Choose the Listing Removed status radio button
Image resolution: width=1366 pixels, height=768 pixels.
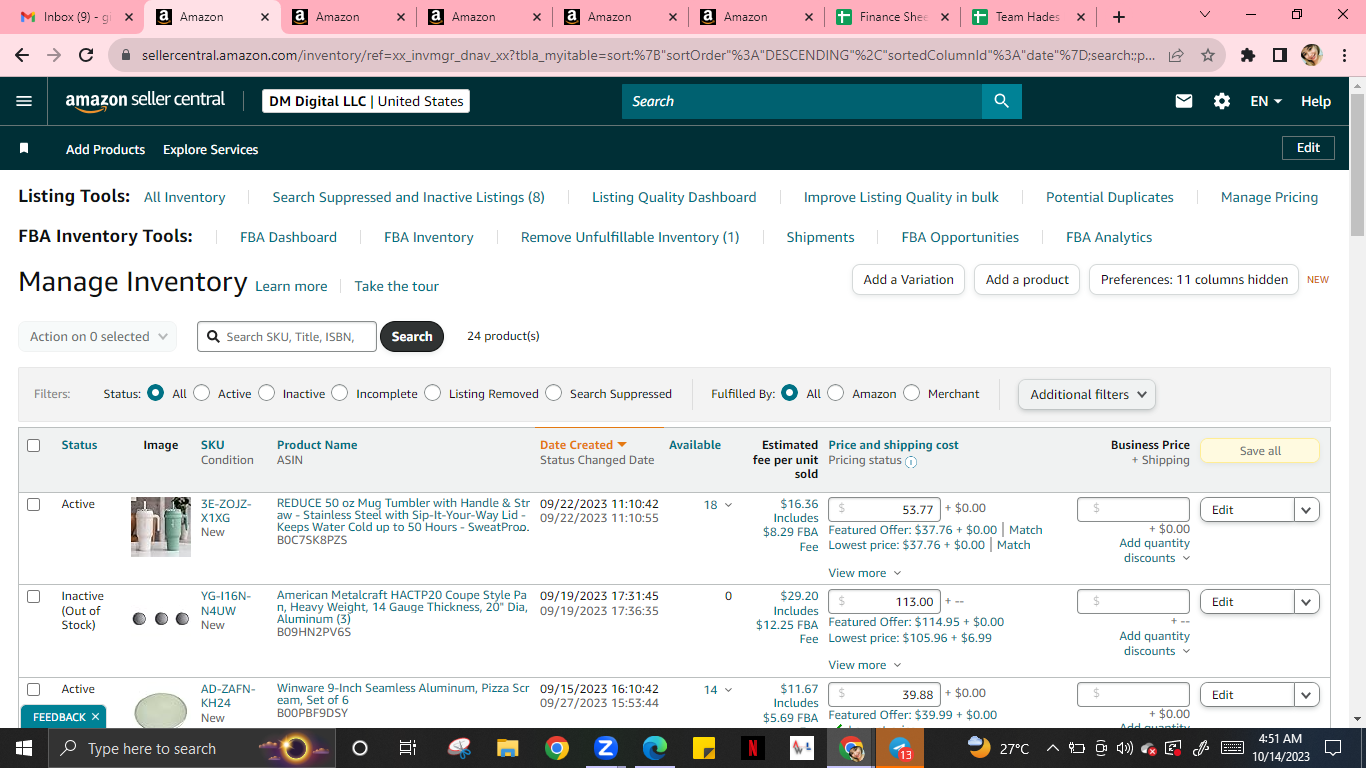point(433,393)
